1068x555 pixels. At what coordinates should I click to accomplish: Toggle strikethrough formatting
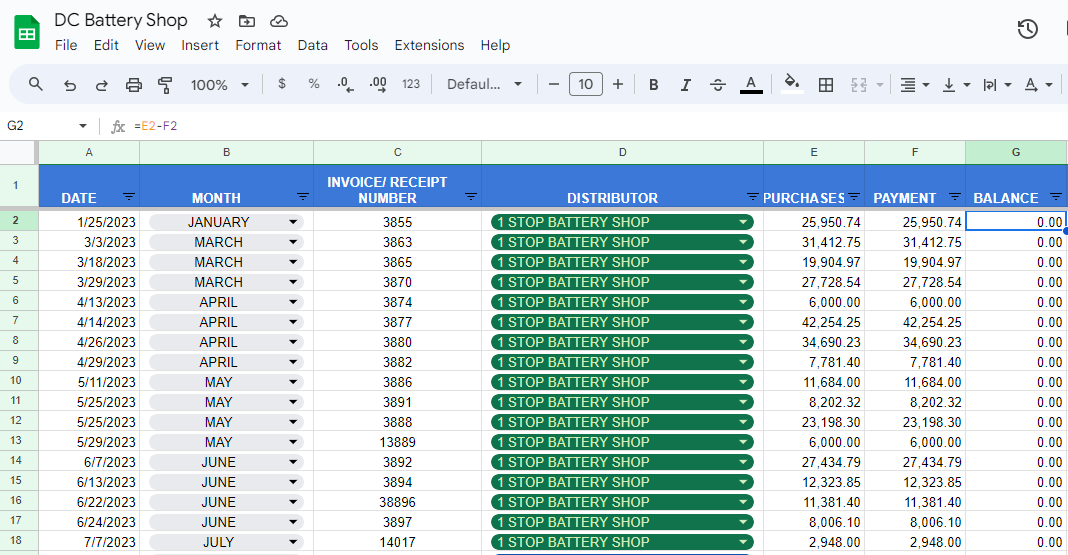click(717, 84)
